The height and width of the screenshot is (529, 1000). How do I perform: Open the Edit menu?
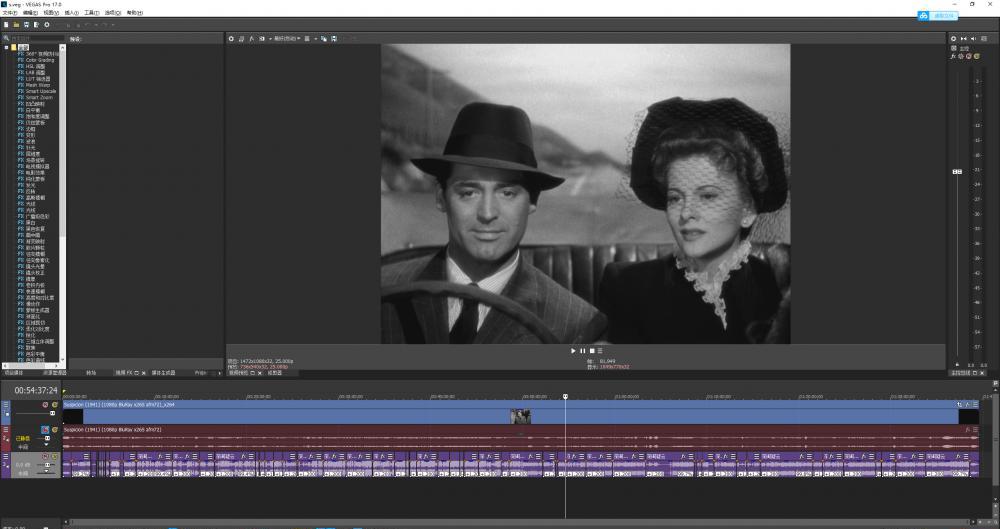click(30, 13)
